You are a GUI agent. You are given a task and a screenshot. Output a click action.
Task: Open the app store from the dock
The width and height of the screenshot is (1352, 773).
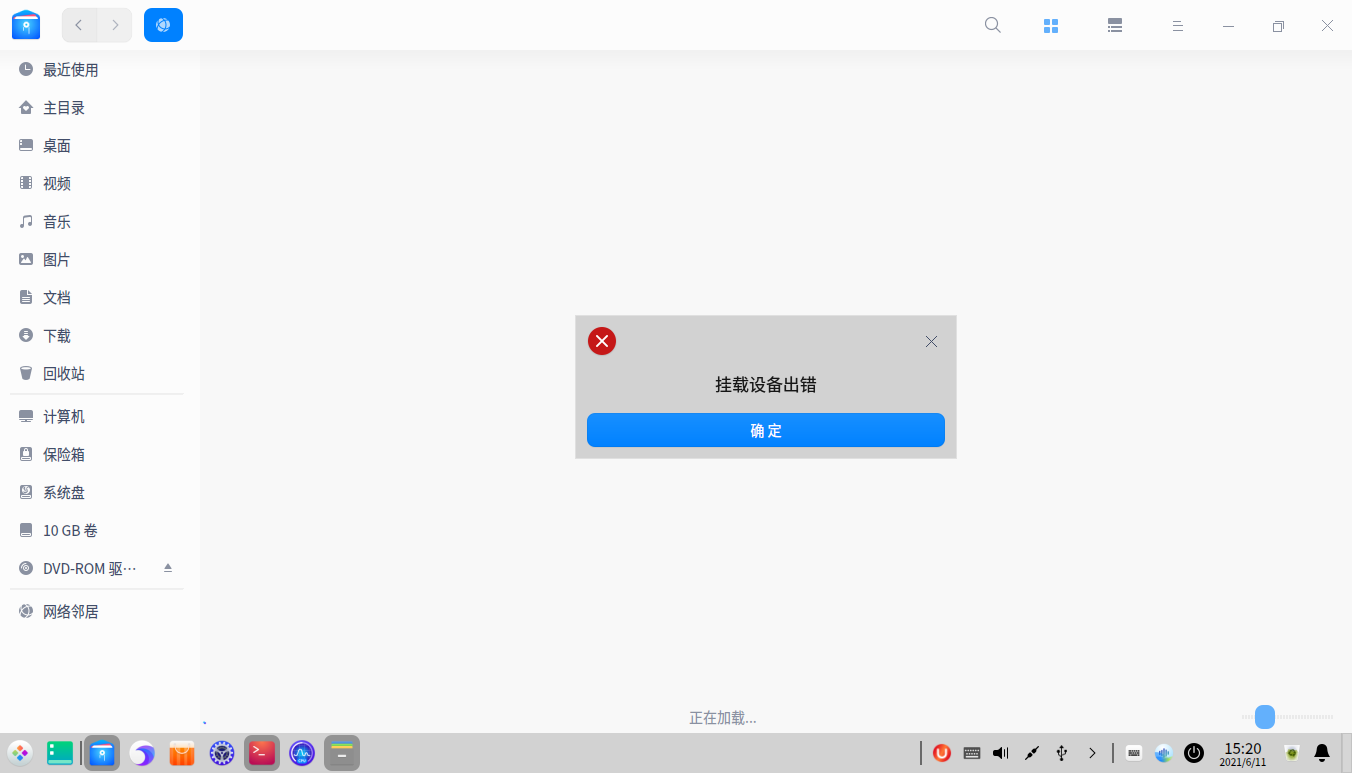pyautogui.click(x=182, y=753)
